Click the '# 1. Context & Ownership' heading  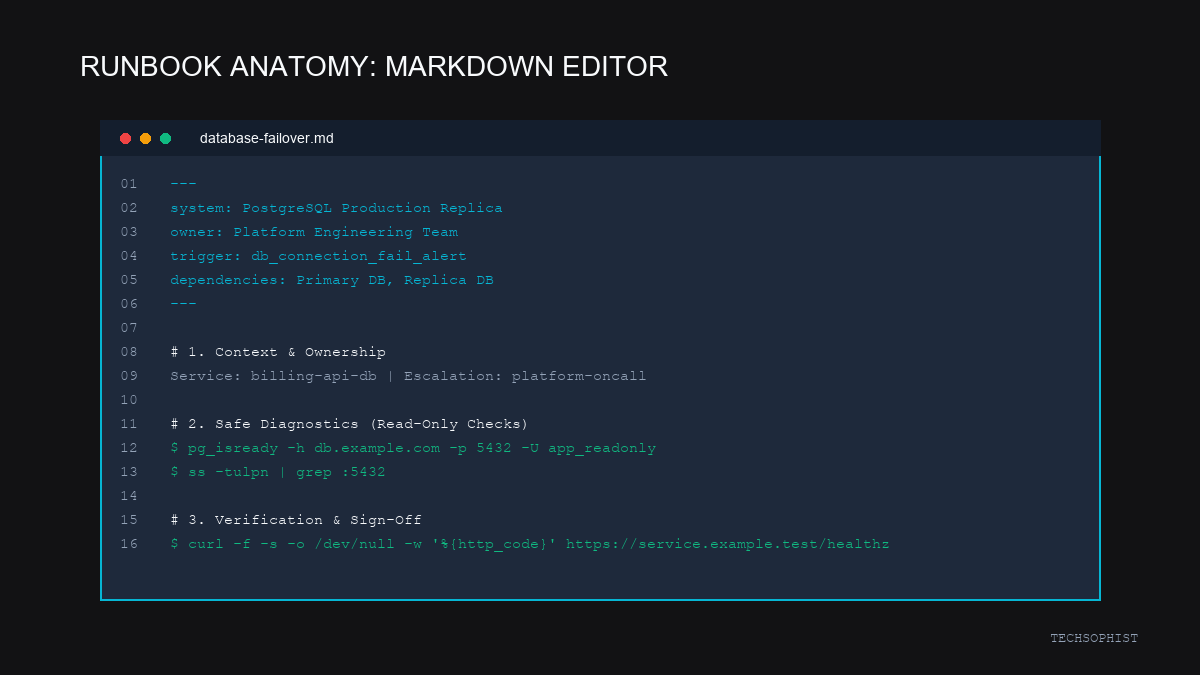click(x=278, y=352)
